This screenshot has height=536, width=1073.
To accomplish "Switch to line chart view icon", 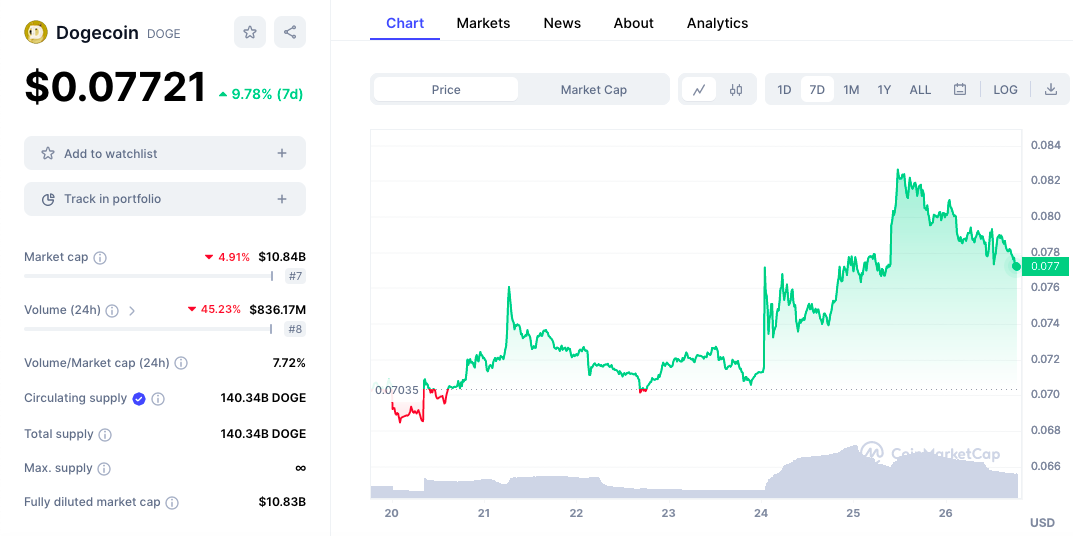I will pyautogui.click(x=699, y=90).
